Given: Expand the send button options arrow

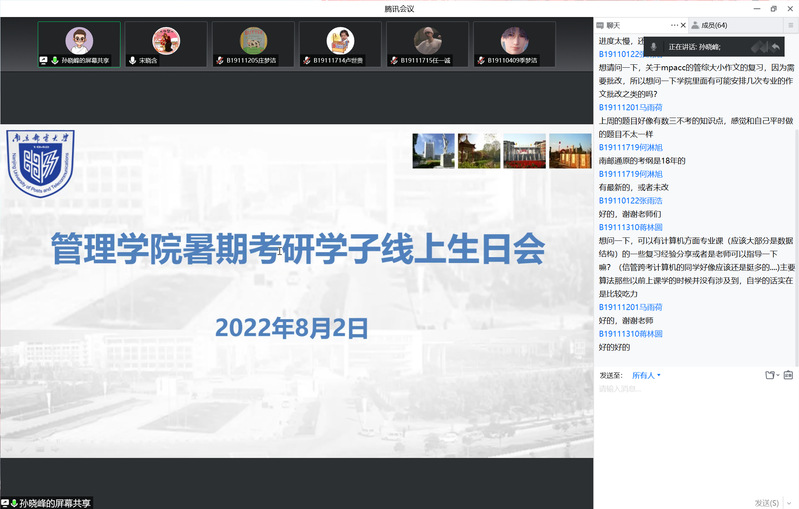Looking at the screenshot, I should (790, 502).
